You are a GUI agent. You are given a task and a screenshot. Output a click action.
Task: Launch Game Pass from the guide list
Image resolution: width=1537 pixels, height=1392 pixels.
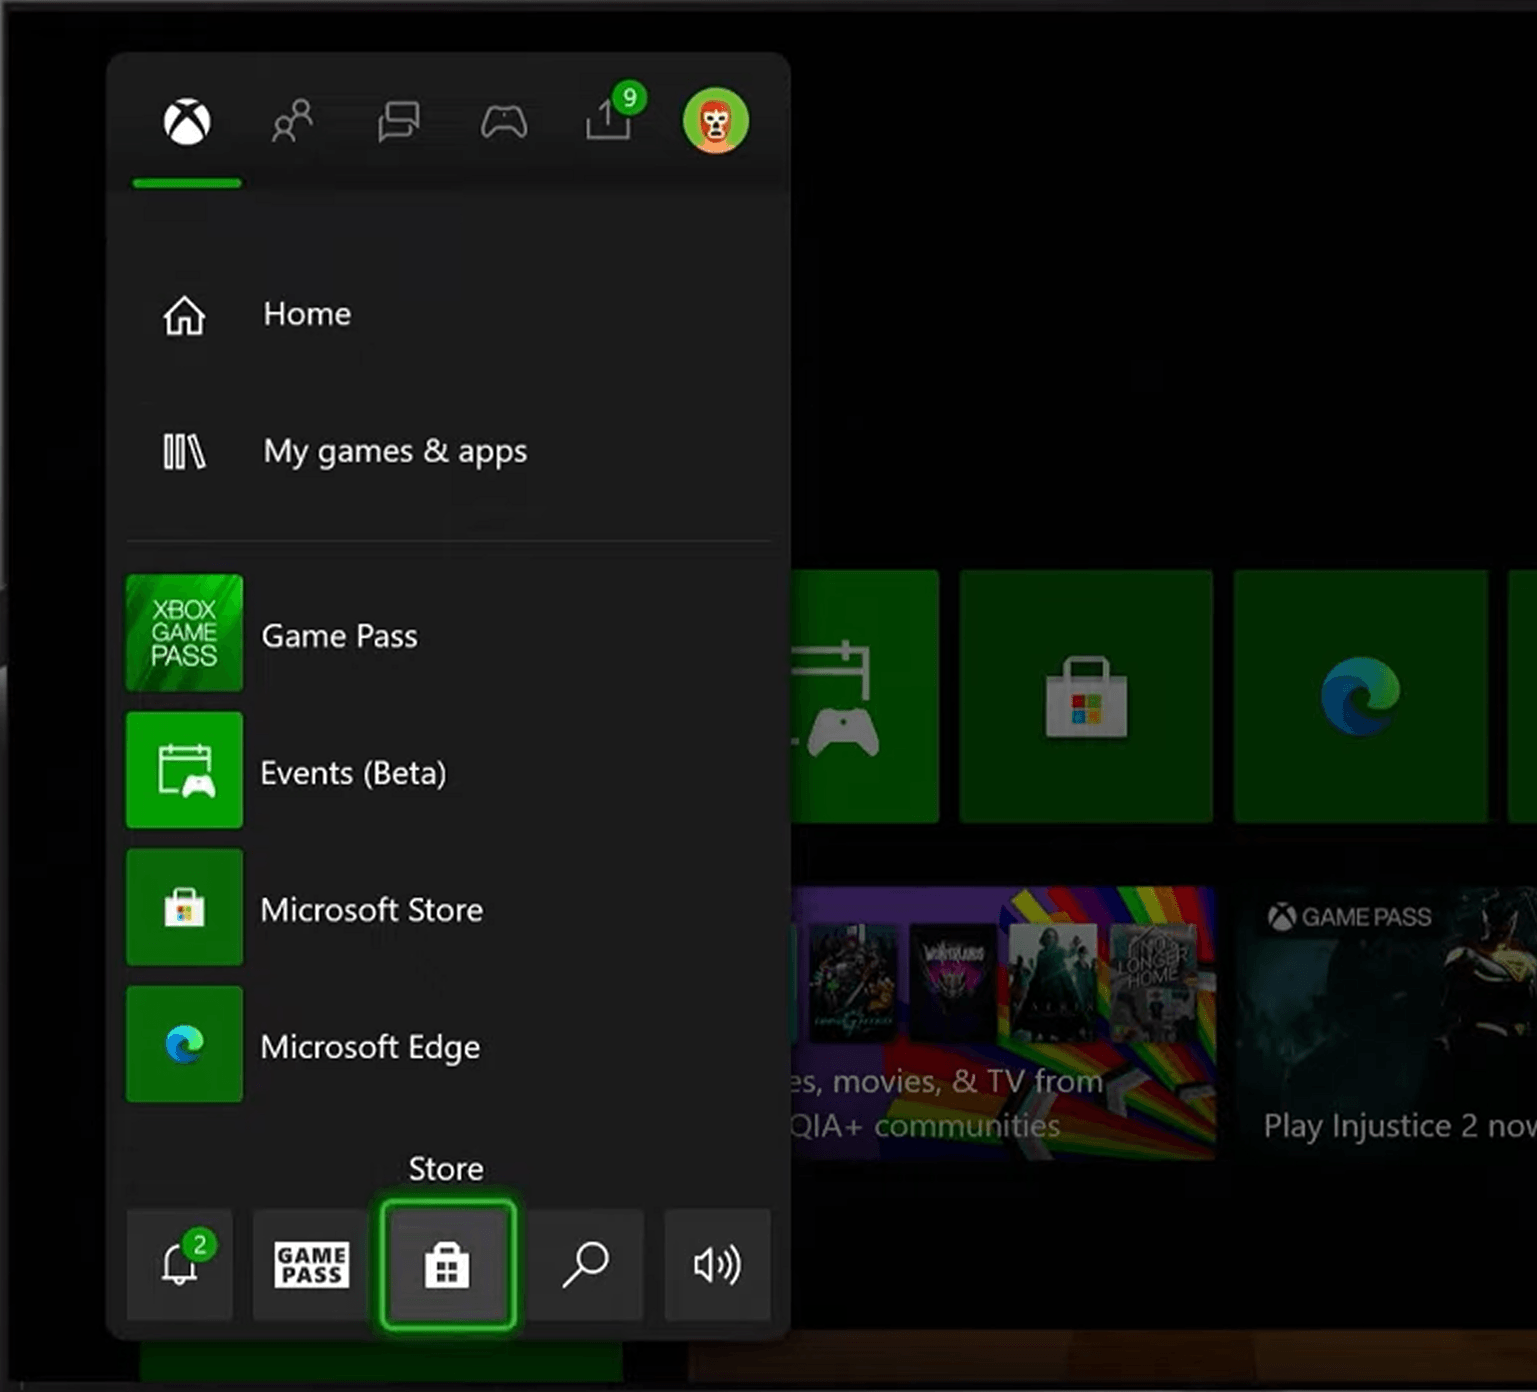[x=338, y=635]
